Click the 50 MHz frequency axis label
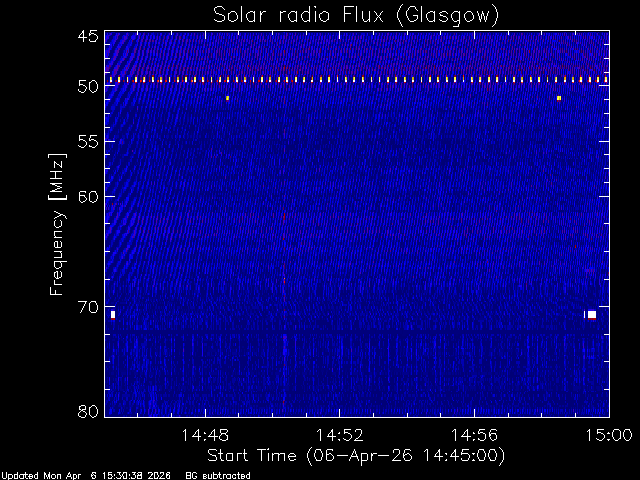 88,87
